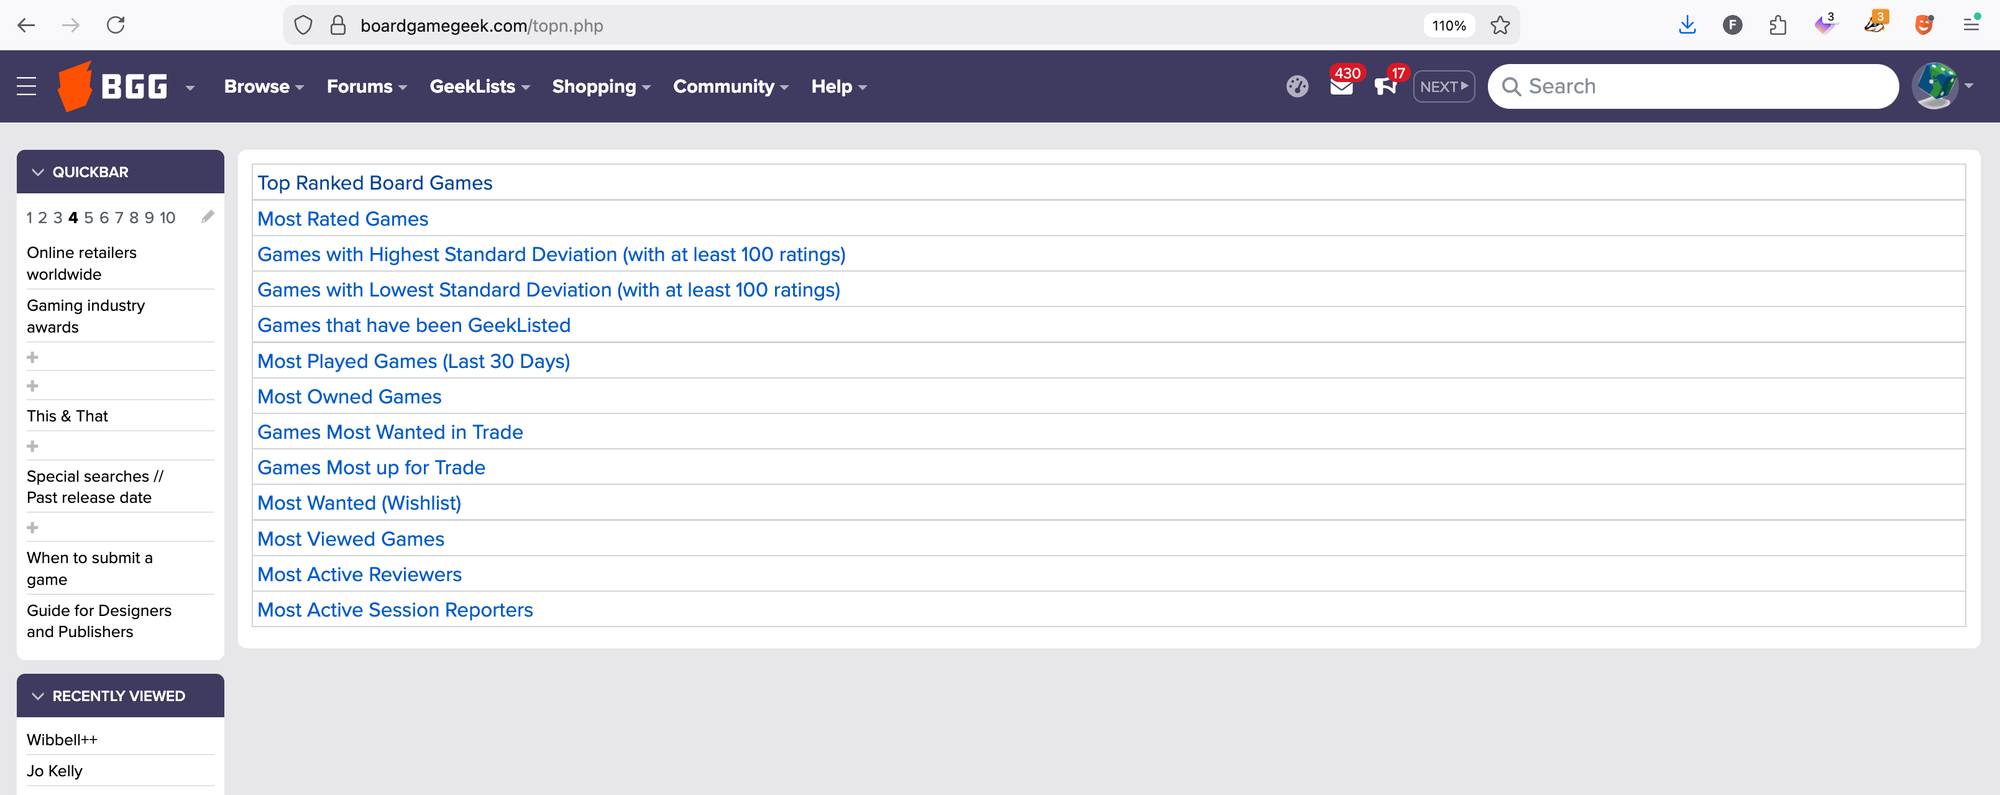Click into the BGG Search field
This screenshot has height=795, width=2000.
(x=1693, y=86)
